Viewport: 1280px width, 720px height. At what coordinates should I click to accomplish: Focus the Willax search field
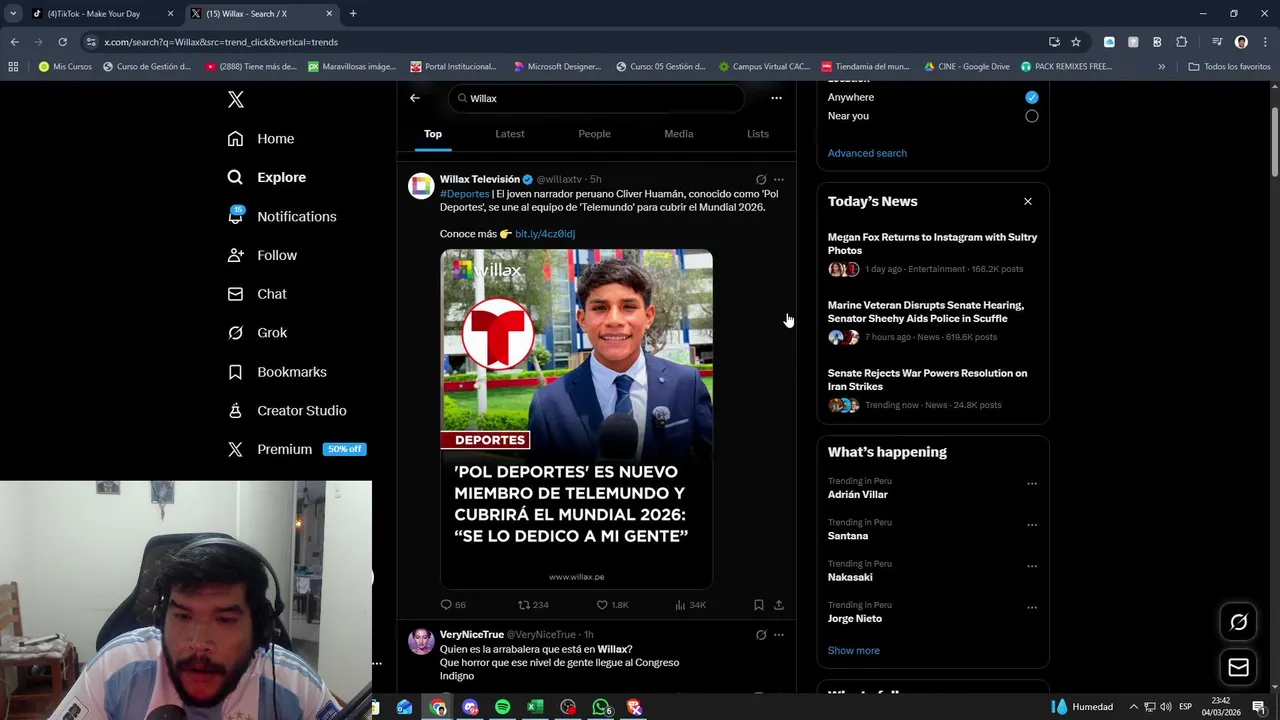(x=597, y=98)
